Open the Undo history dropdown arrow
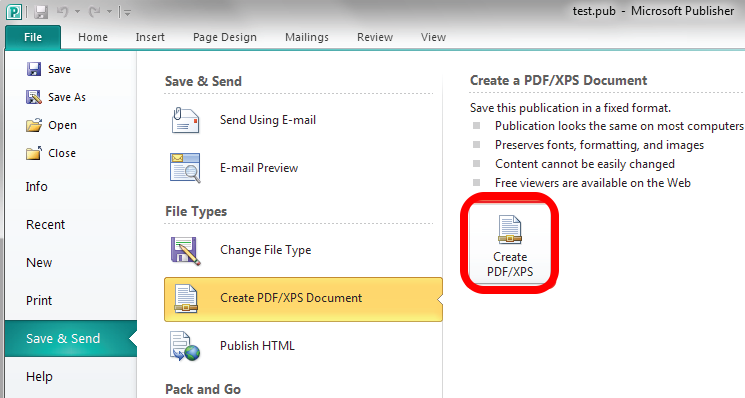The height and width of the screenshot is (398, 745). point(77,12)
